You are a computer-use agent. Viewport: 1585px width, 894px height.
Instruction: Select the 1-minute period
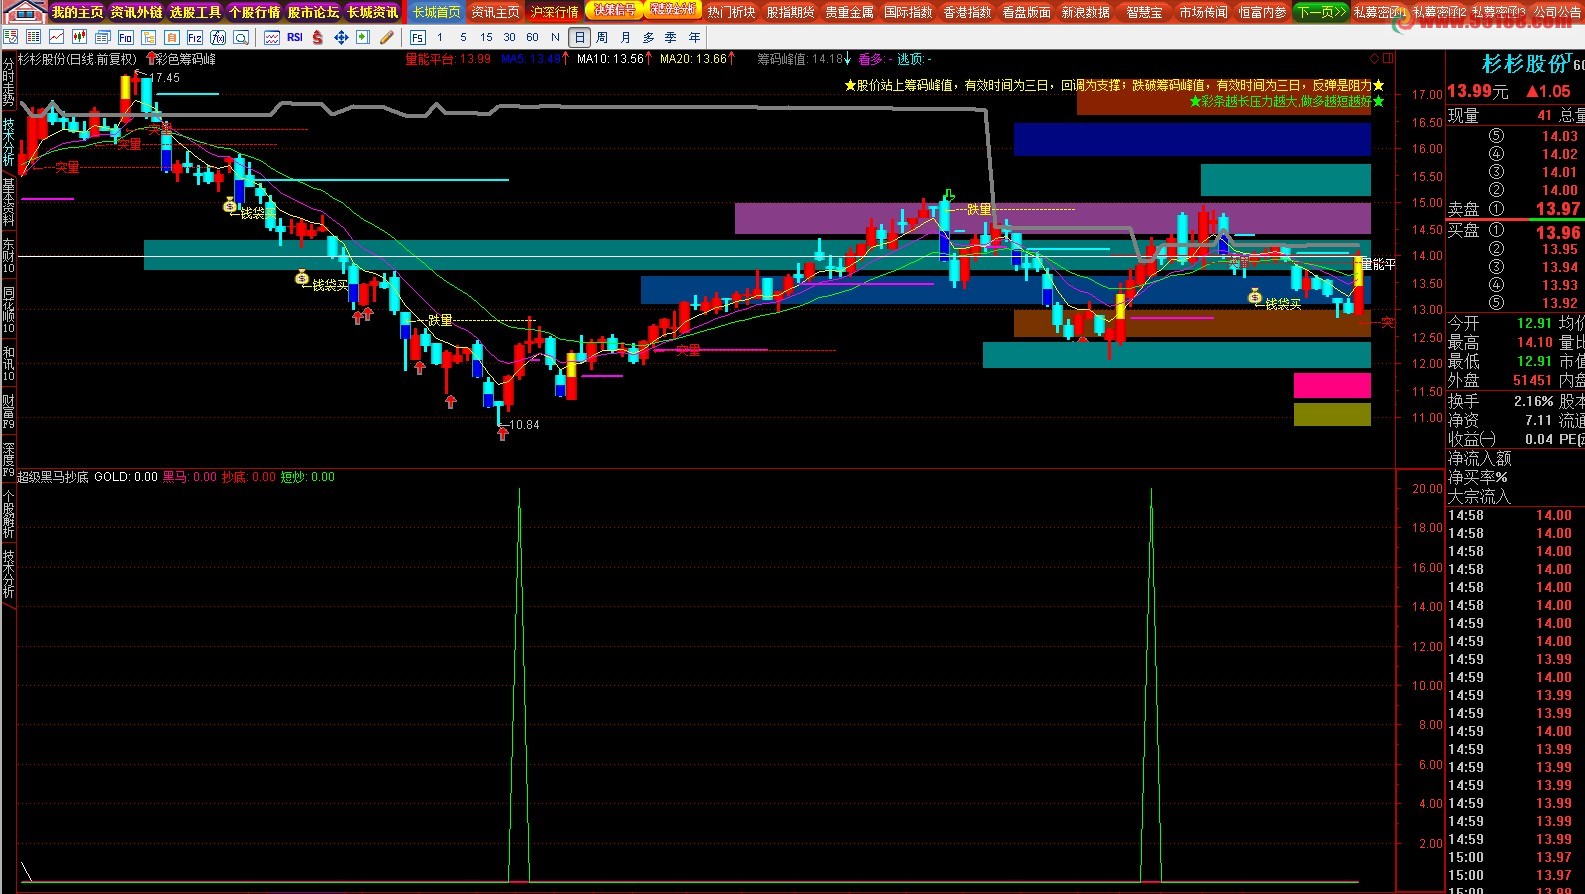coord(440,37)
